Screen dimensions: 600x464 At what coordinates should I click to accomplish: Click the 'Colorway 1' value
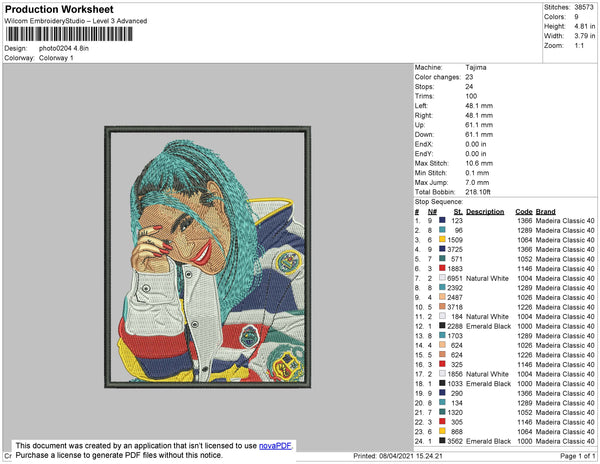56,58
